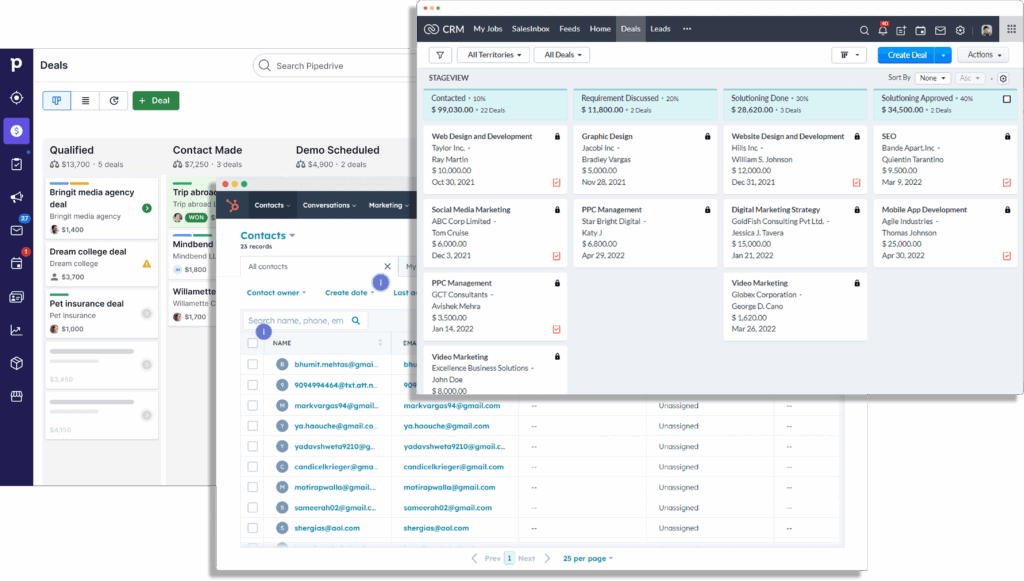Open Contact owner filter in HubSpot
This screenshot has width=1024, height=581.
click(276, 293)
